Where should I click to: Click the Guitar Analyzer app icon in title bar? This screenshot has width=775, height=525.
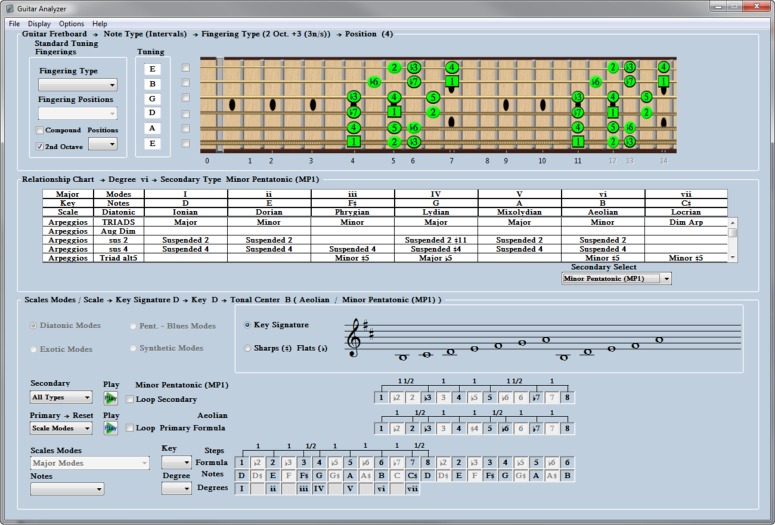tap(9, 8)
